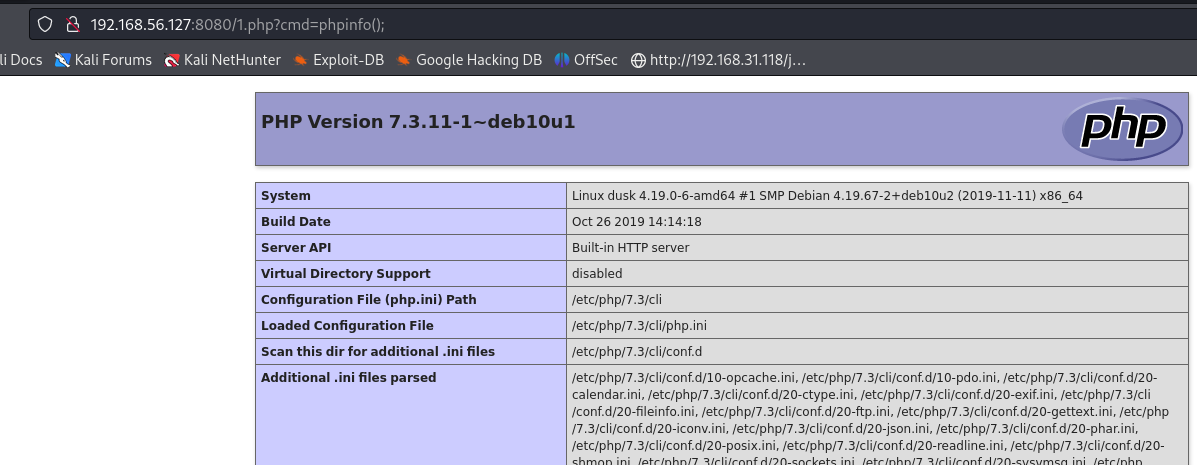The width and height of the screenshot is (1197, 465).
Task: Click the Google Hacking DB favicon
Action: coord(404,60)
